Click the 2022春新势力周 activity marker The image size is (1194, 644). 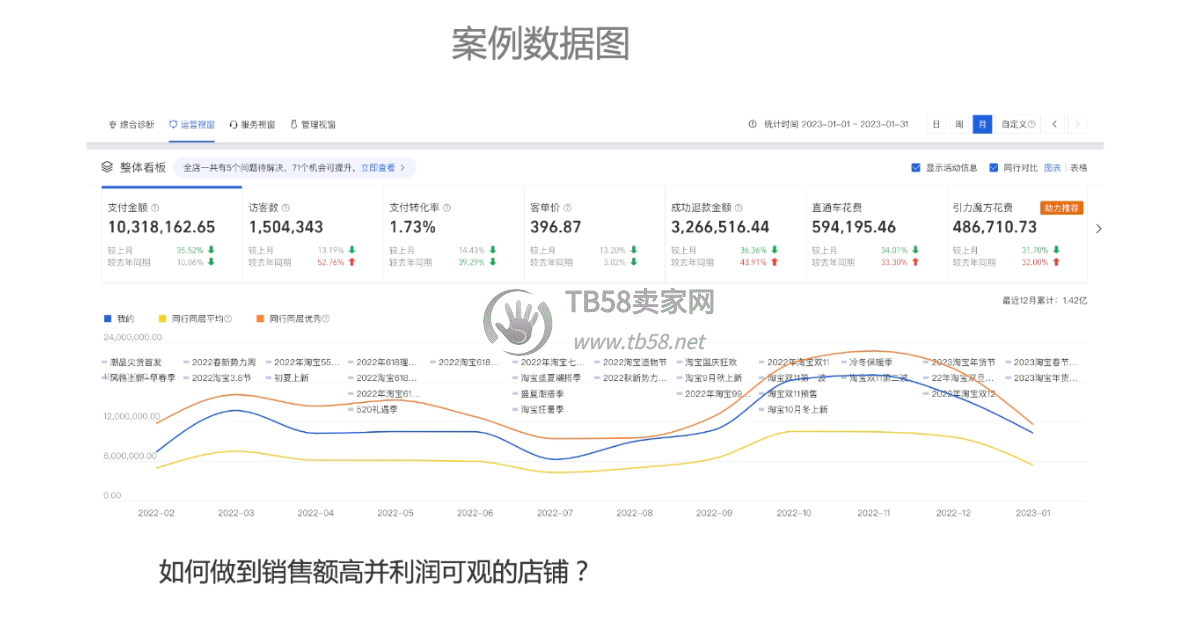pos(220,362)
